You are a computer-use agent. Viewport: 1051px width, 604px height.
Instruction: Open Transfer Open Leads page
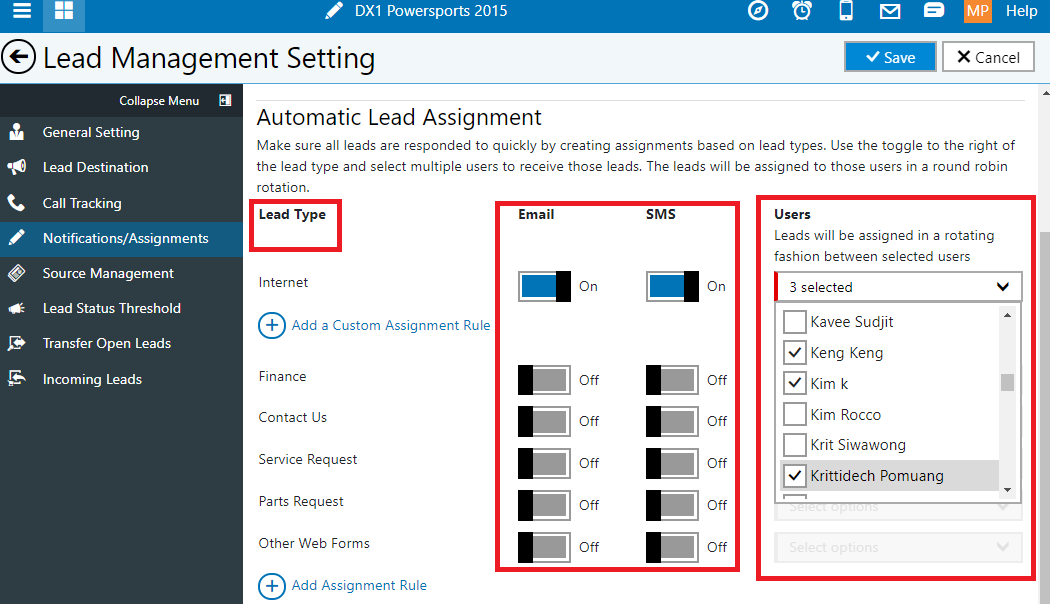pos(121,343)
